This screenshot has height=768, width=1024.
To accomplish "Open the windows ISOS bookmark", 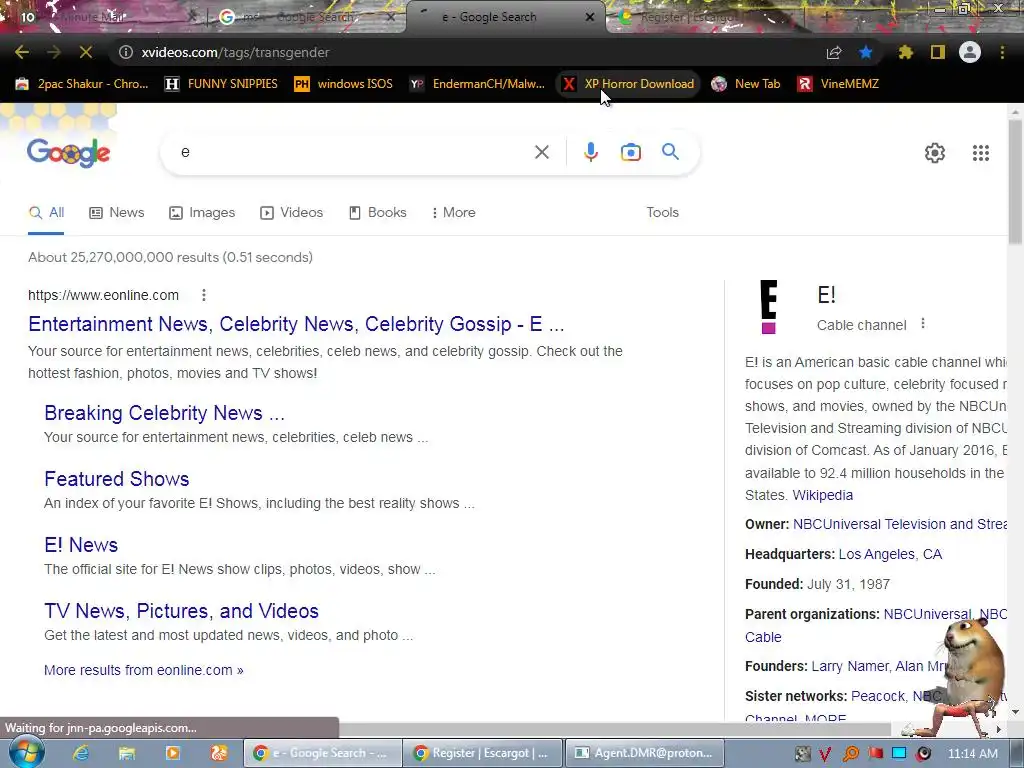I will [344, 84].
